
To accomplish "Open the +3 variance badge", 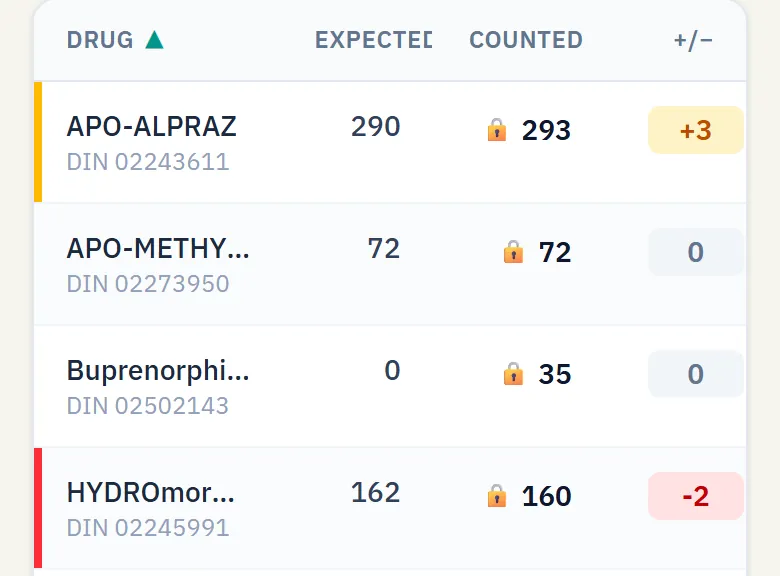I will [695, 130].
